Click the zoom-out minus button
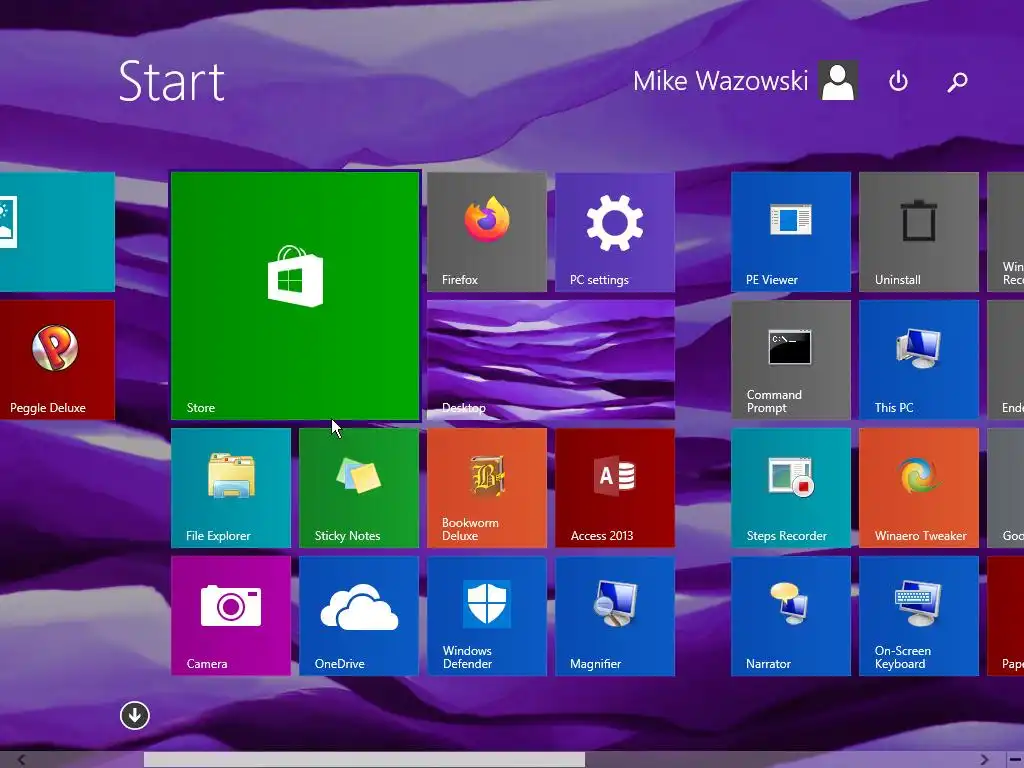This screenshot has height=768, width=1024. point(1016,760)
